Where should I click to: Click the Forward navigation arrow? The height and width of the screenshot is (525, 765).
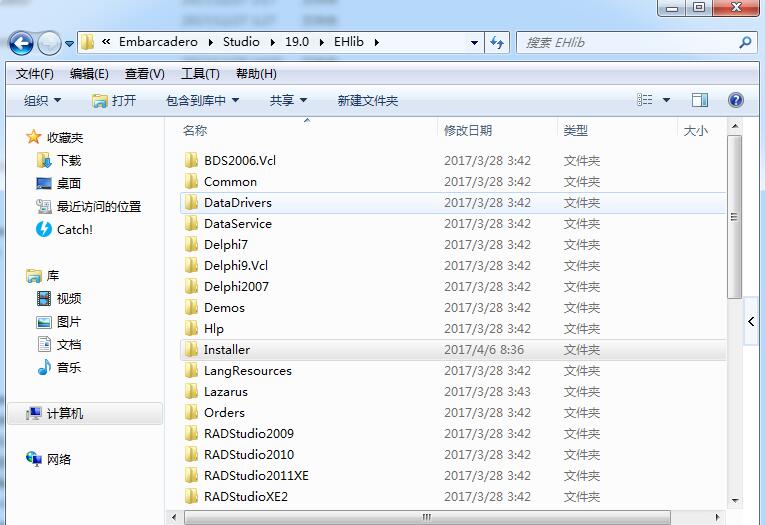pyautogui.click(x=49, y=43)
